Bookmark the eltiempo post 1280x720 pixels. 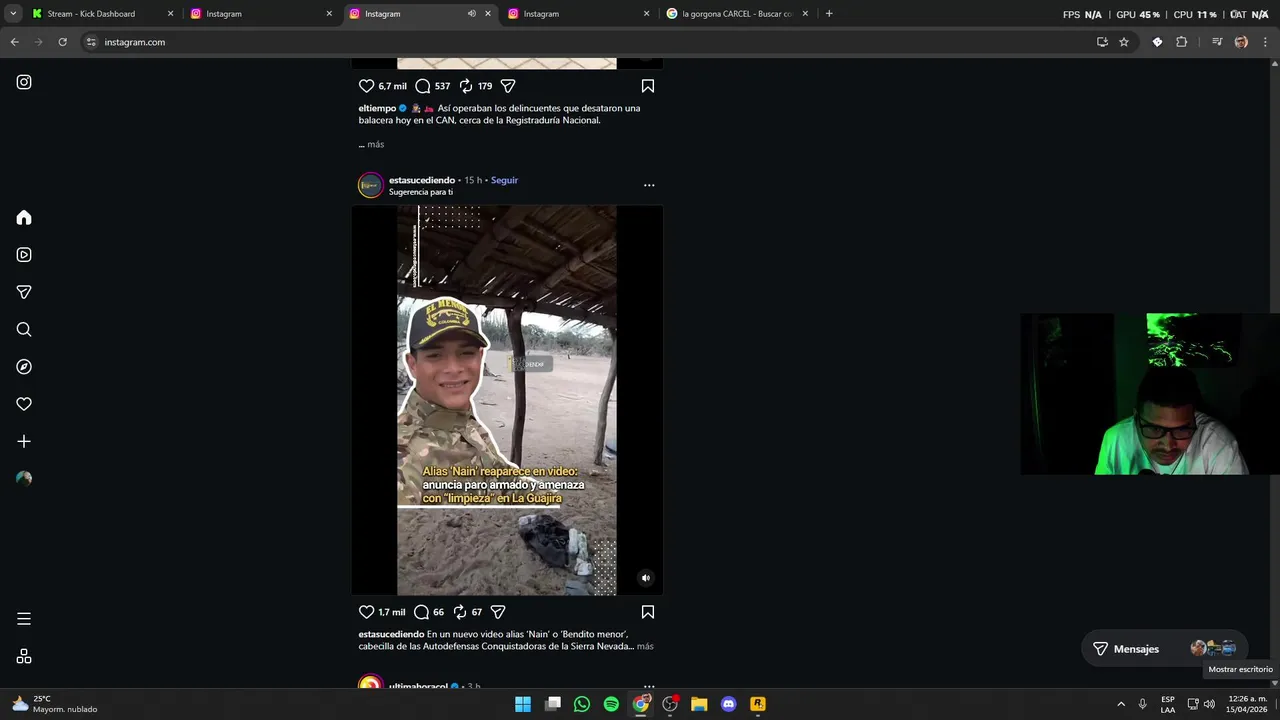648,86
